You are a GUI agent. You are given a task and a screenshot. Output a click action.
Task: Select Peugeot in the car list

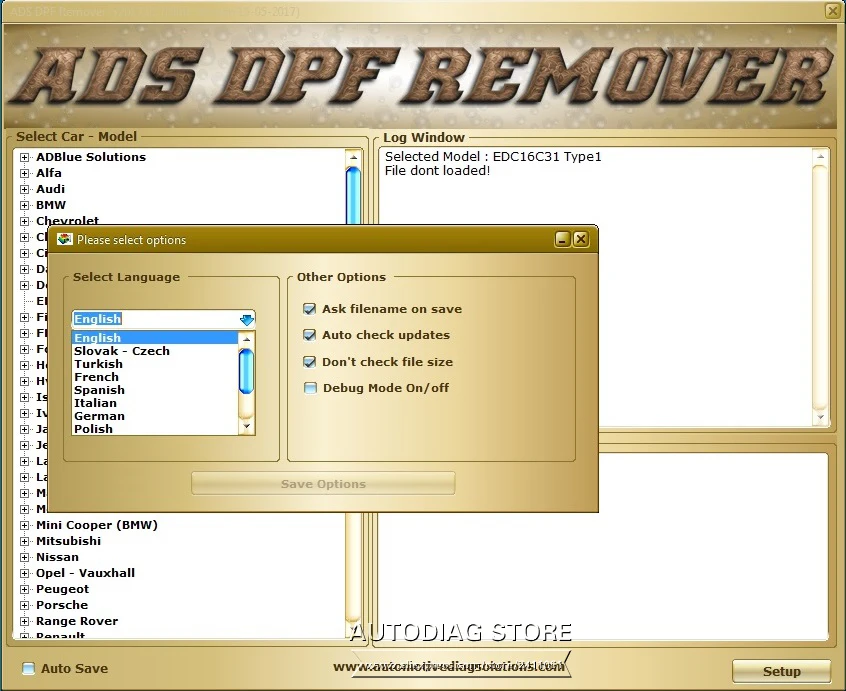tap(62, 589)
